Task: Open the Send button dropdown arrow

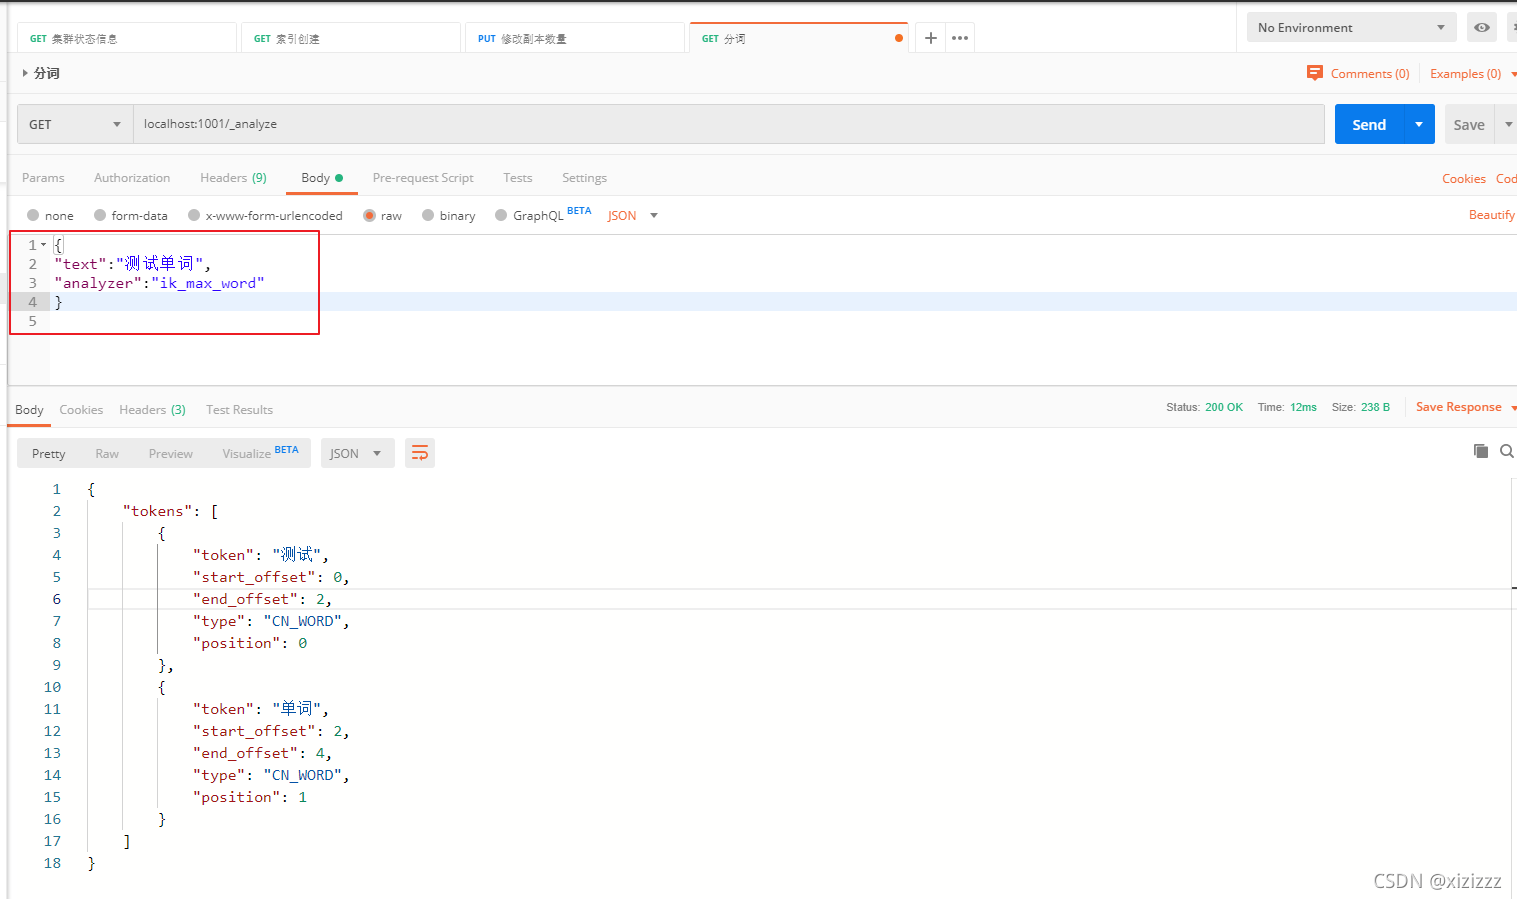Action: [x=1418, y=124]
